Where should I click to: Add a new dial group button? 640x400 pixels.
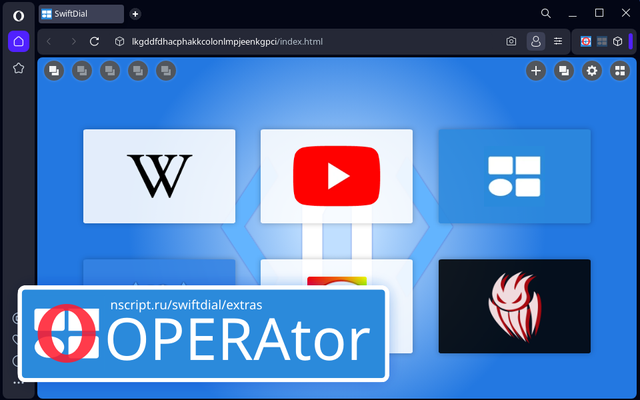tap(564, 71)
